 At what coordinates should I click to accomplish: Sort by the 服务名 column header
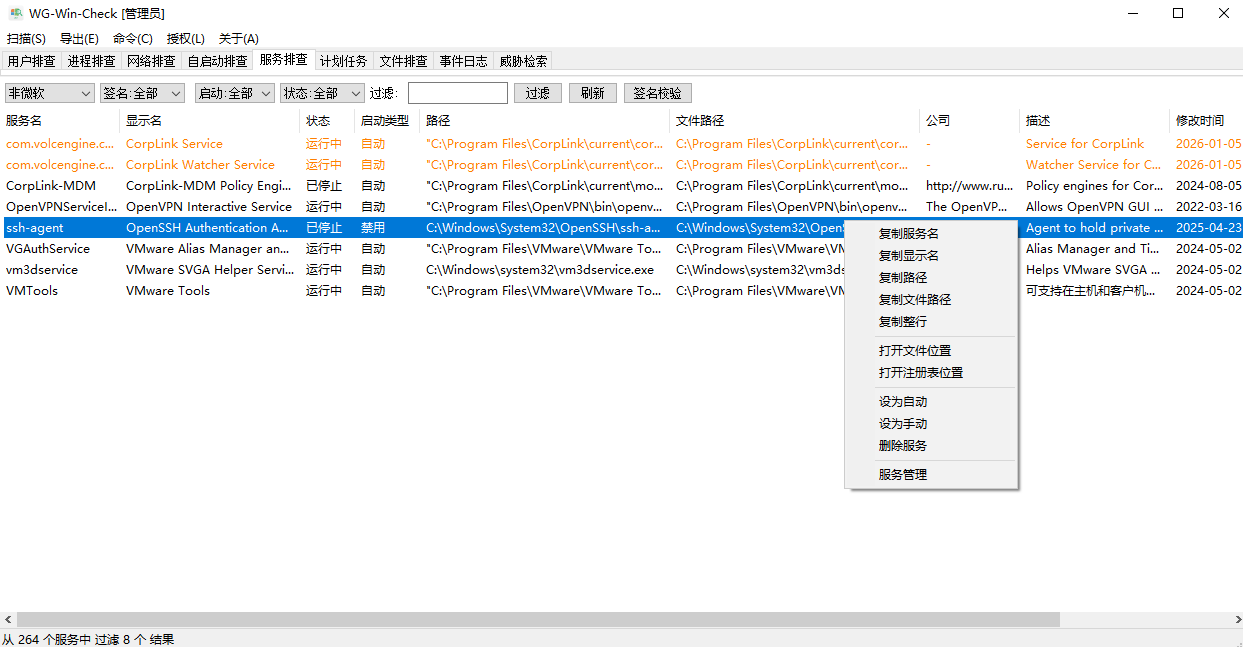point(24,120)
